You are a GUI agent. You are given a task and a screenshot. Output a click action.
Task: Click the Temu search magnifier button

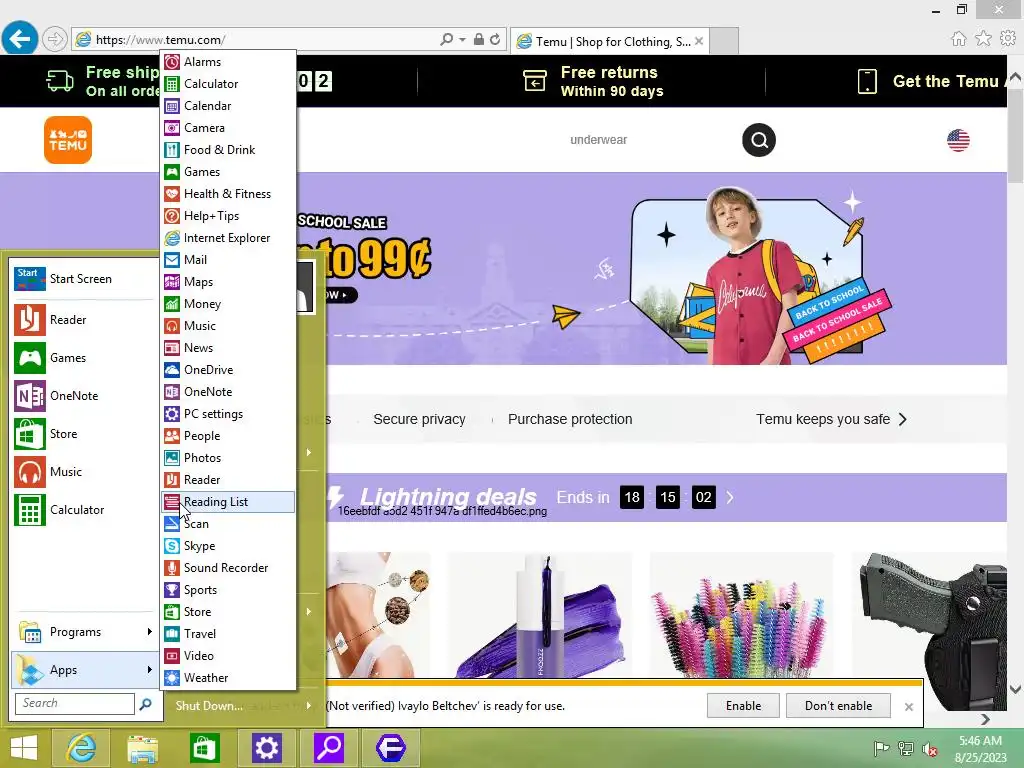759,140
